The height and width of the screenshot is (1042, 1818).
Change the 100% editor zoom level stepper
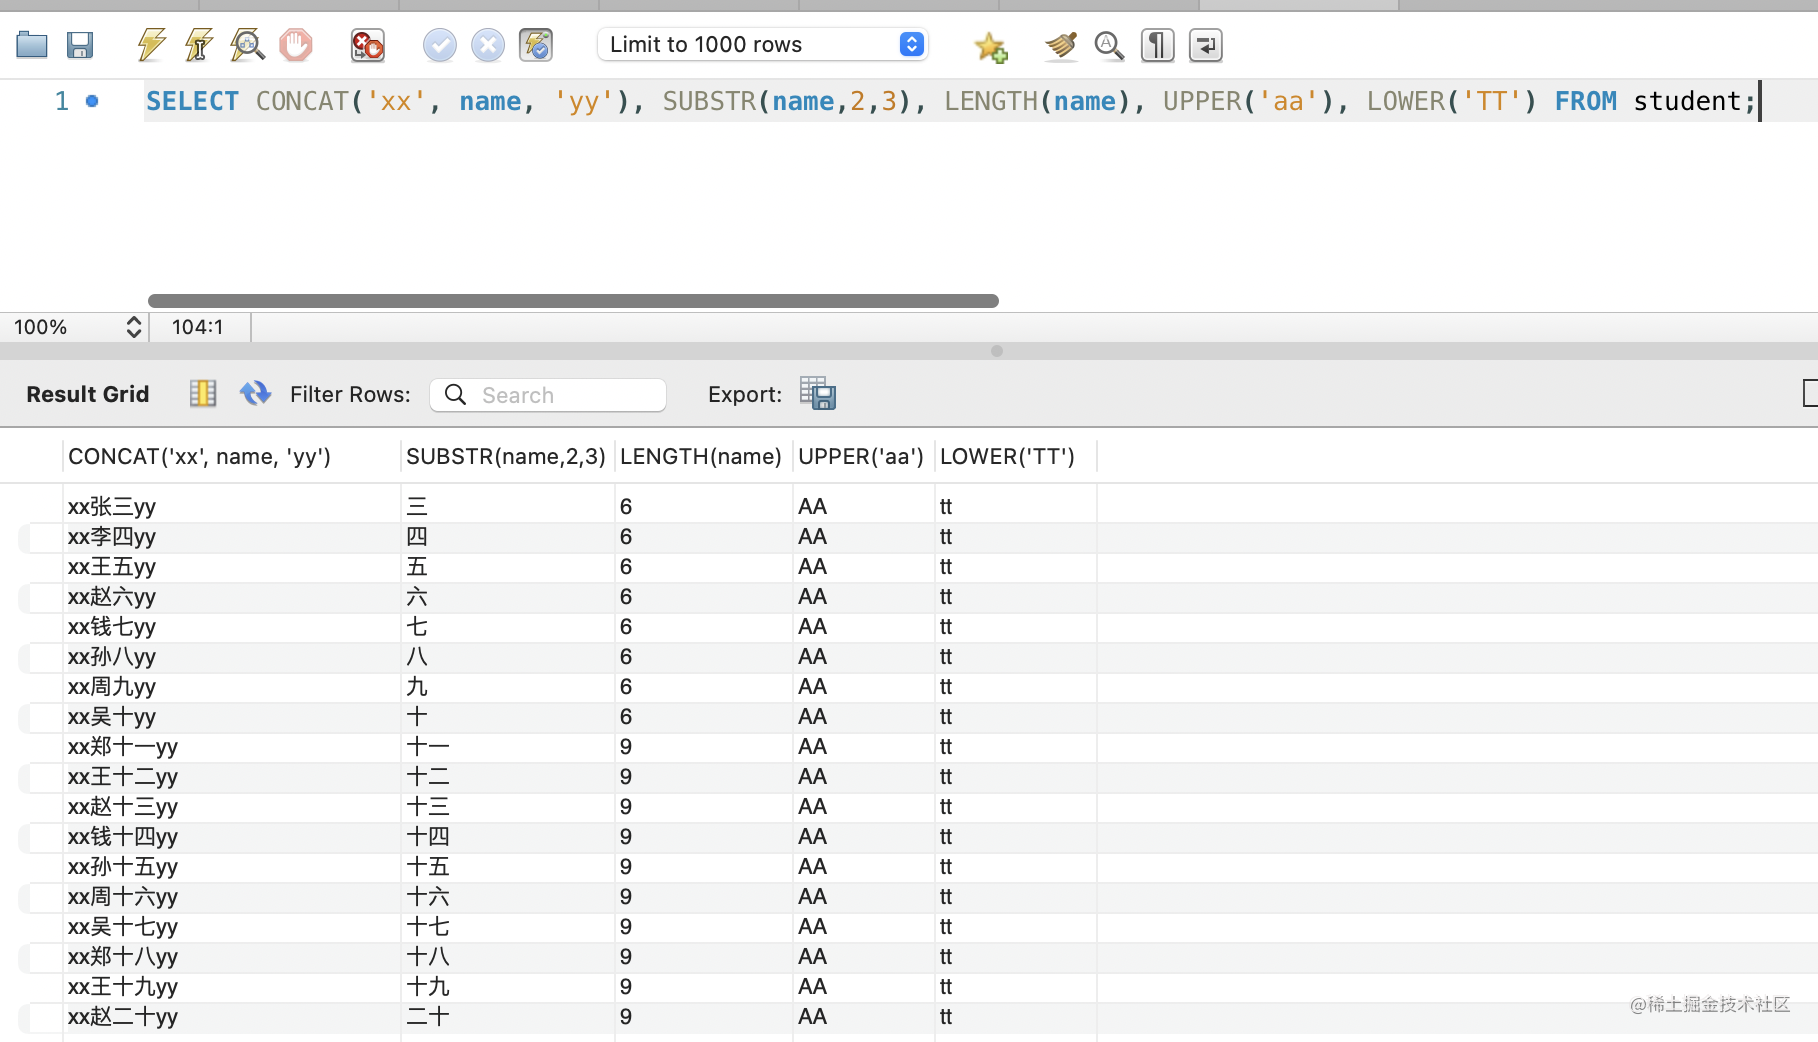click(133, 327)
